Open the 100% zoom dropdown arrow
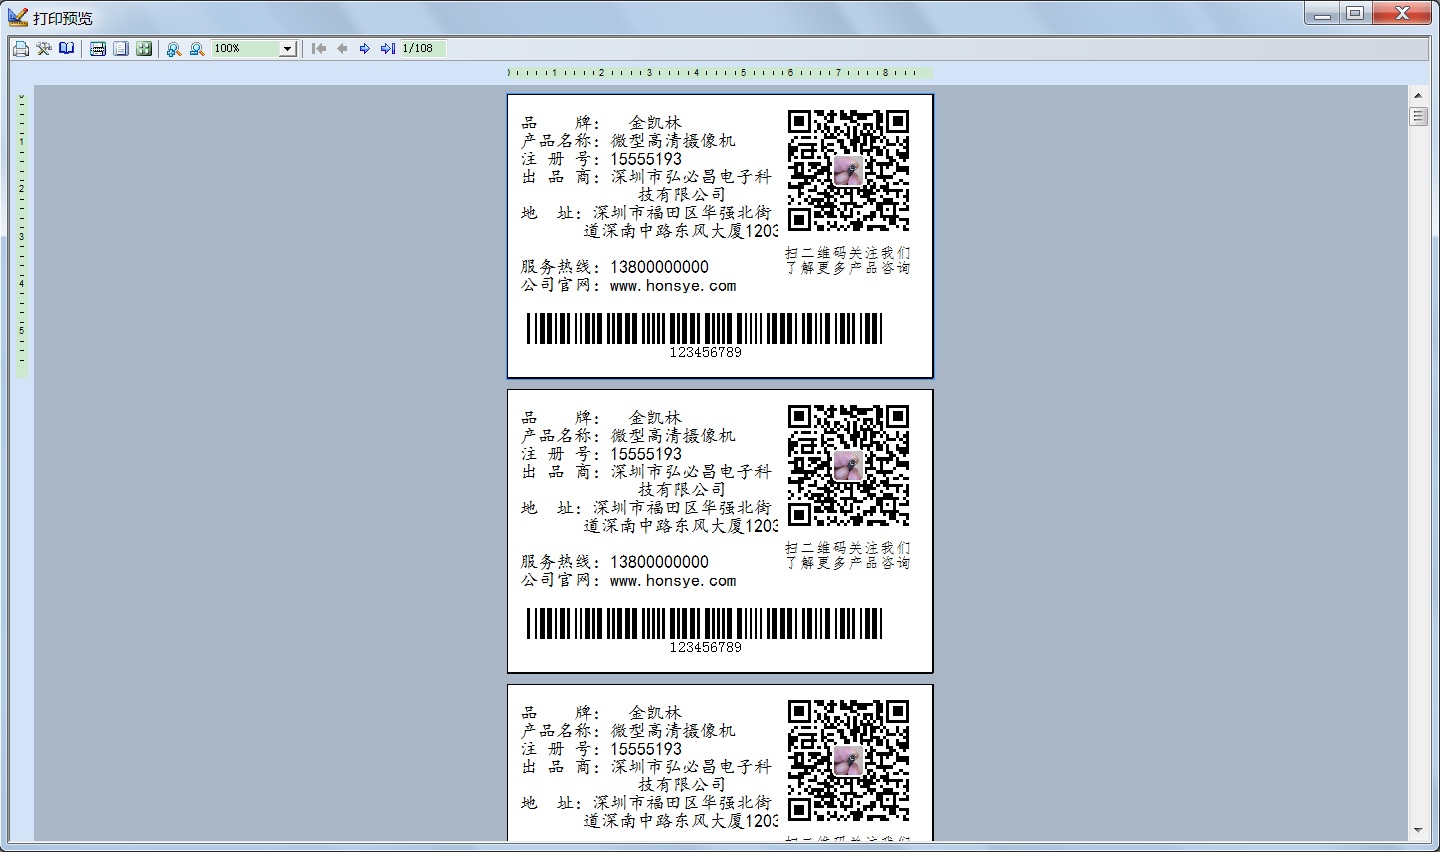The height and width of the screenshot is (852, 1440). [x=288, y=49]
